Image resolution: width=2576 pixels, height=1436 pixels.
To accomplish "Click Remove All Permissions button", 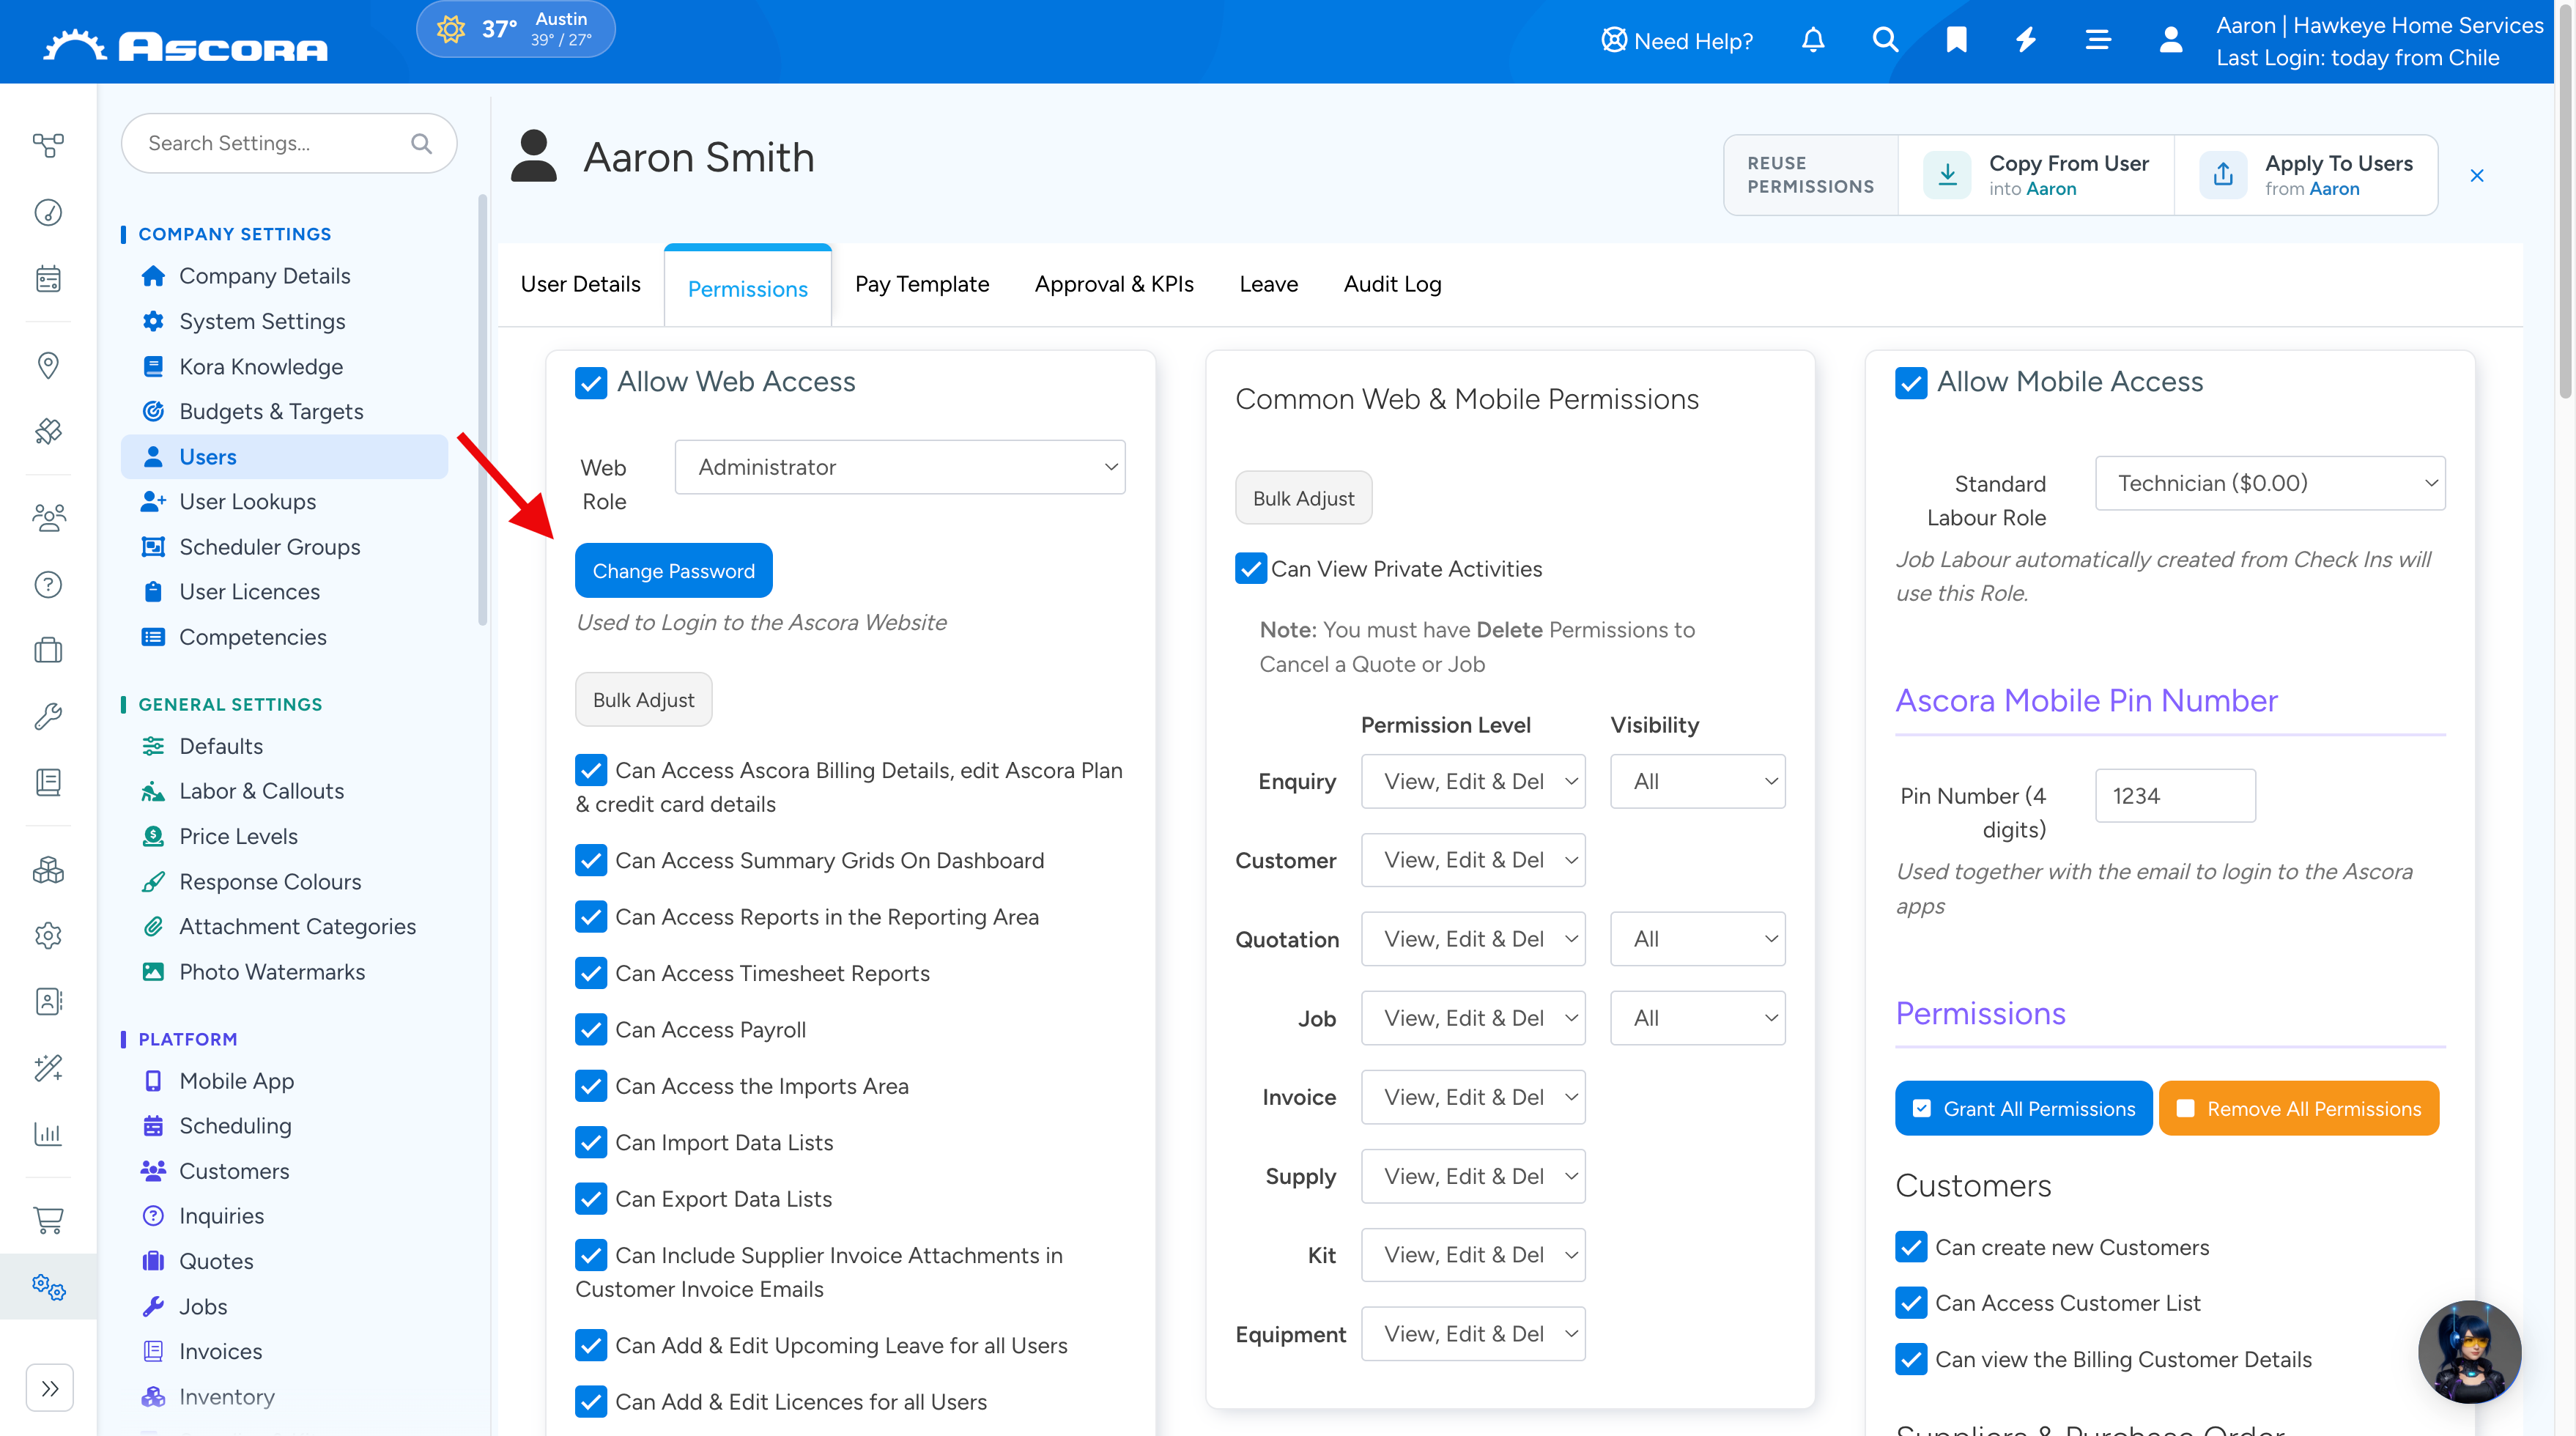I will pyautogui.click(x=2298, y=1108).
